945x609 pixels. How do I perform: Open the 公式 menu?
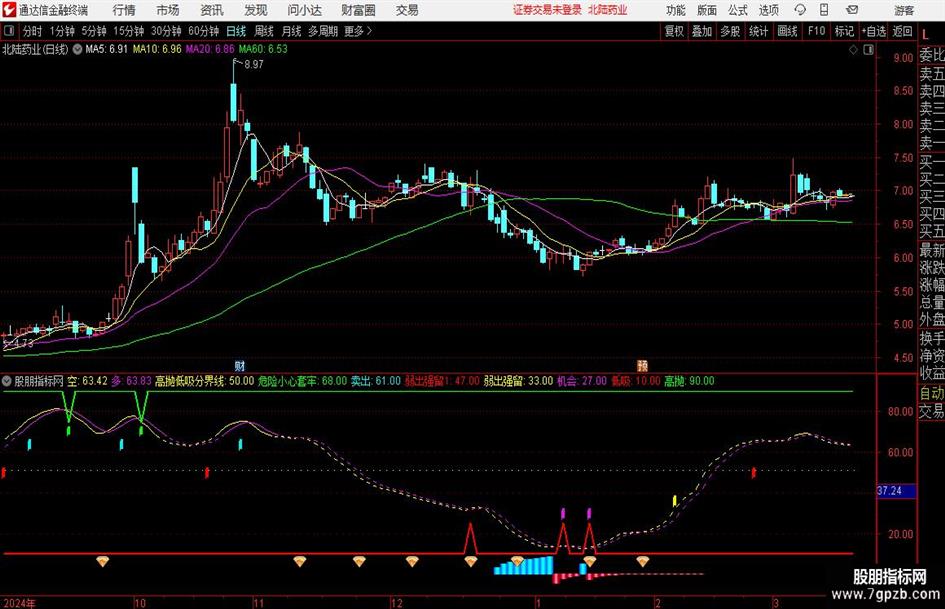tap(738, 10)
